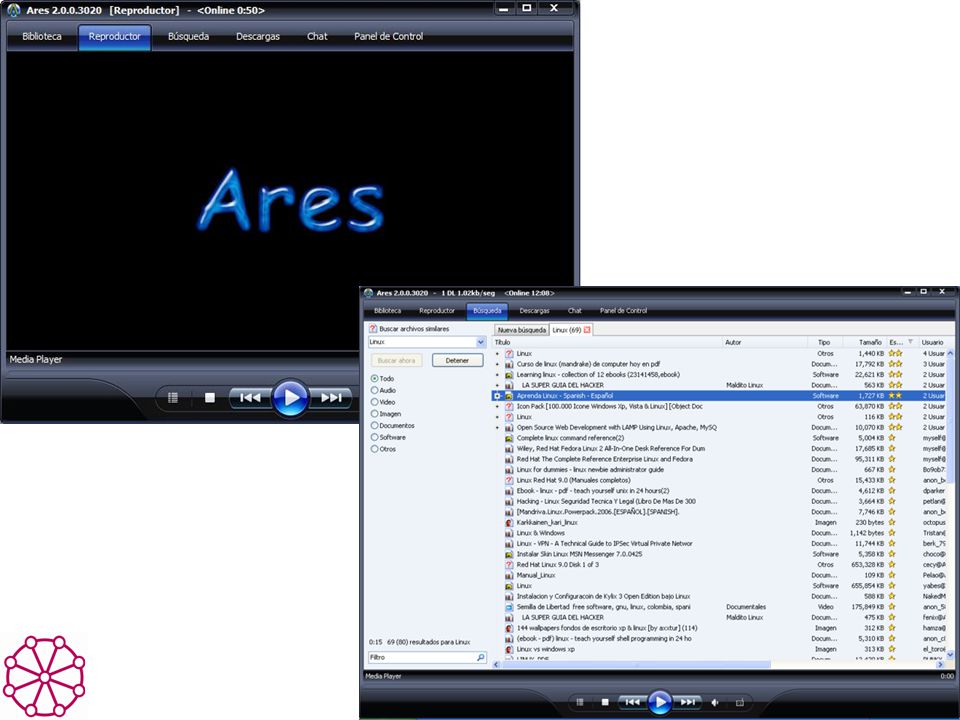Screen dimensions: 960x720
Task: Stop playback in the Reproductor window
Action: pyautogui.click(x=209, y=398)
